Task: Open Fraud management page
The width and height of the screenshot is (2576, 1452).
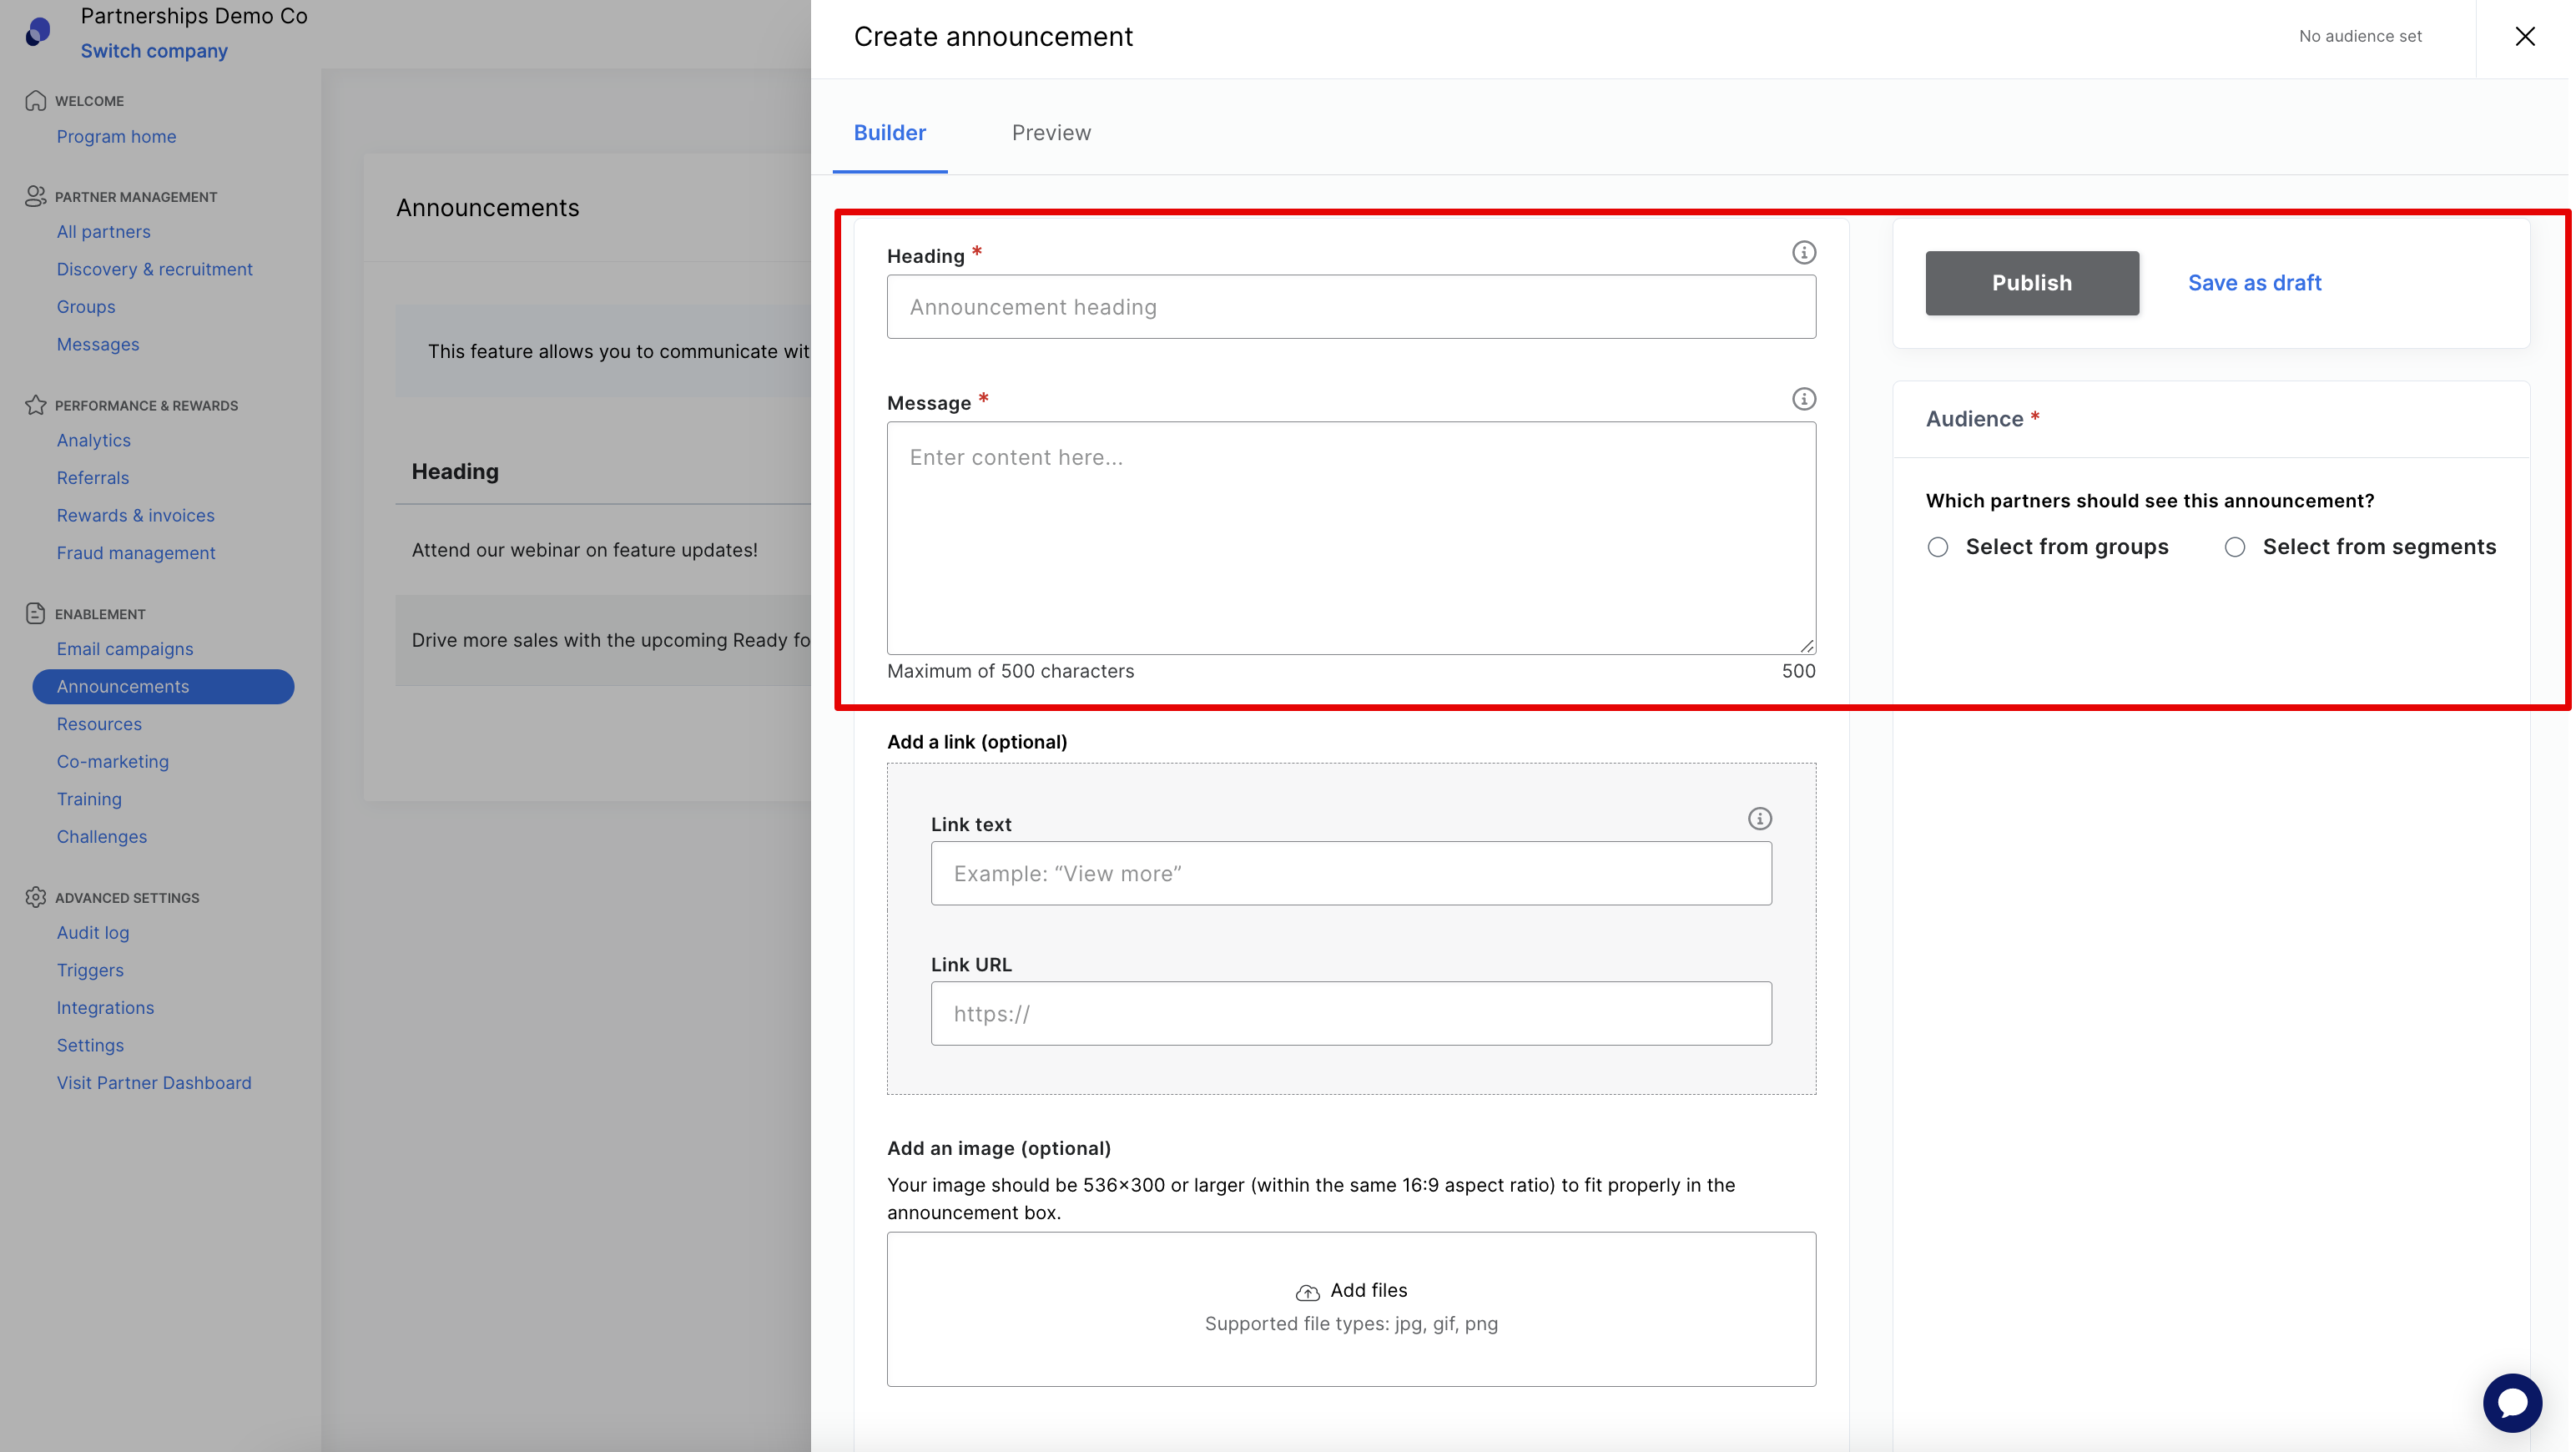Action: pos(136,553)
